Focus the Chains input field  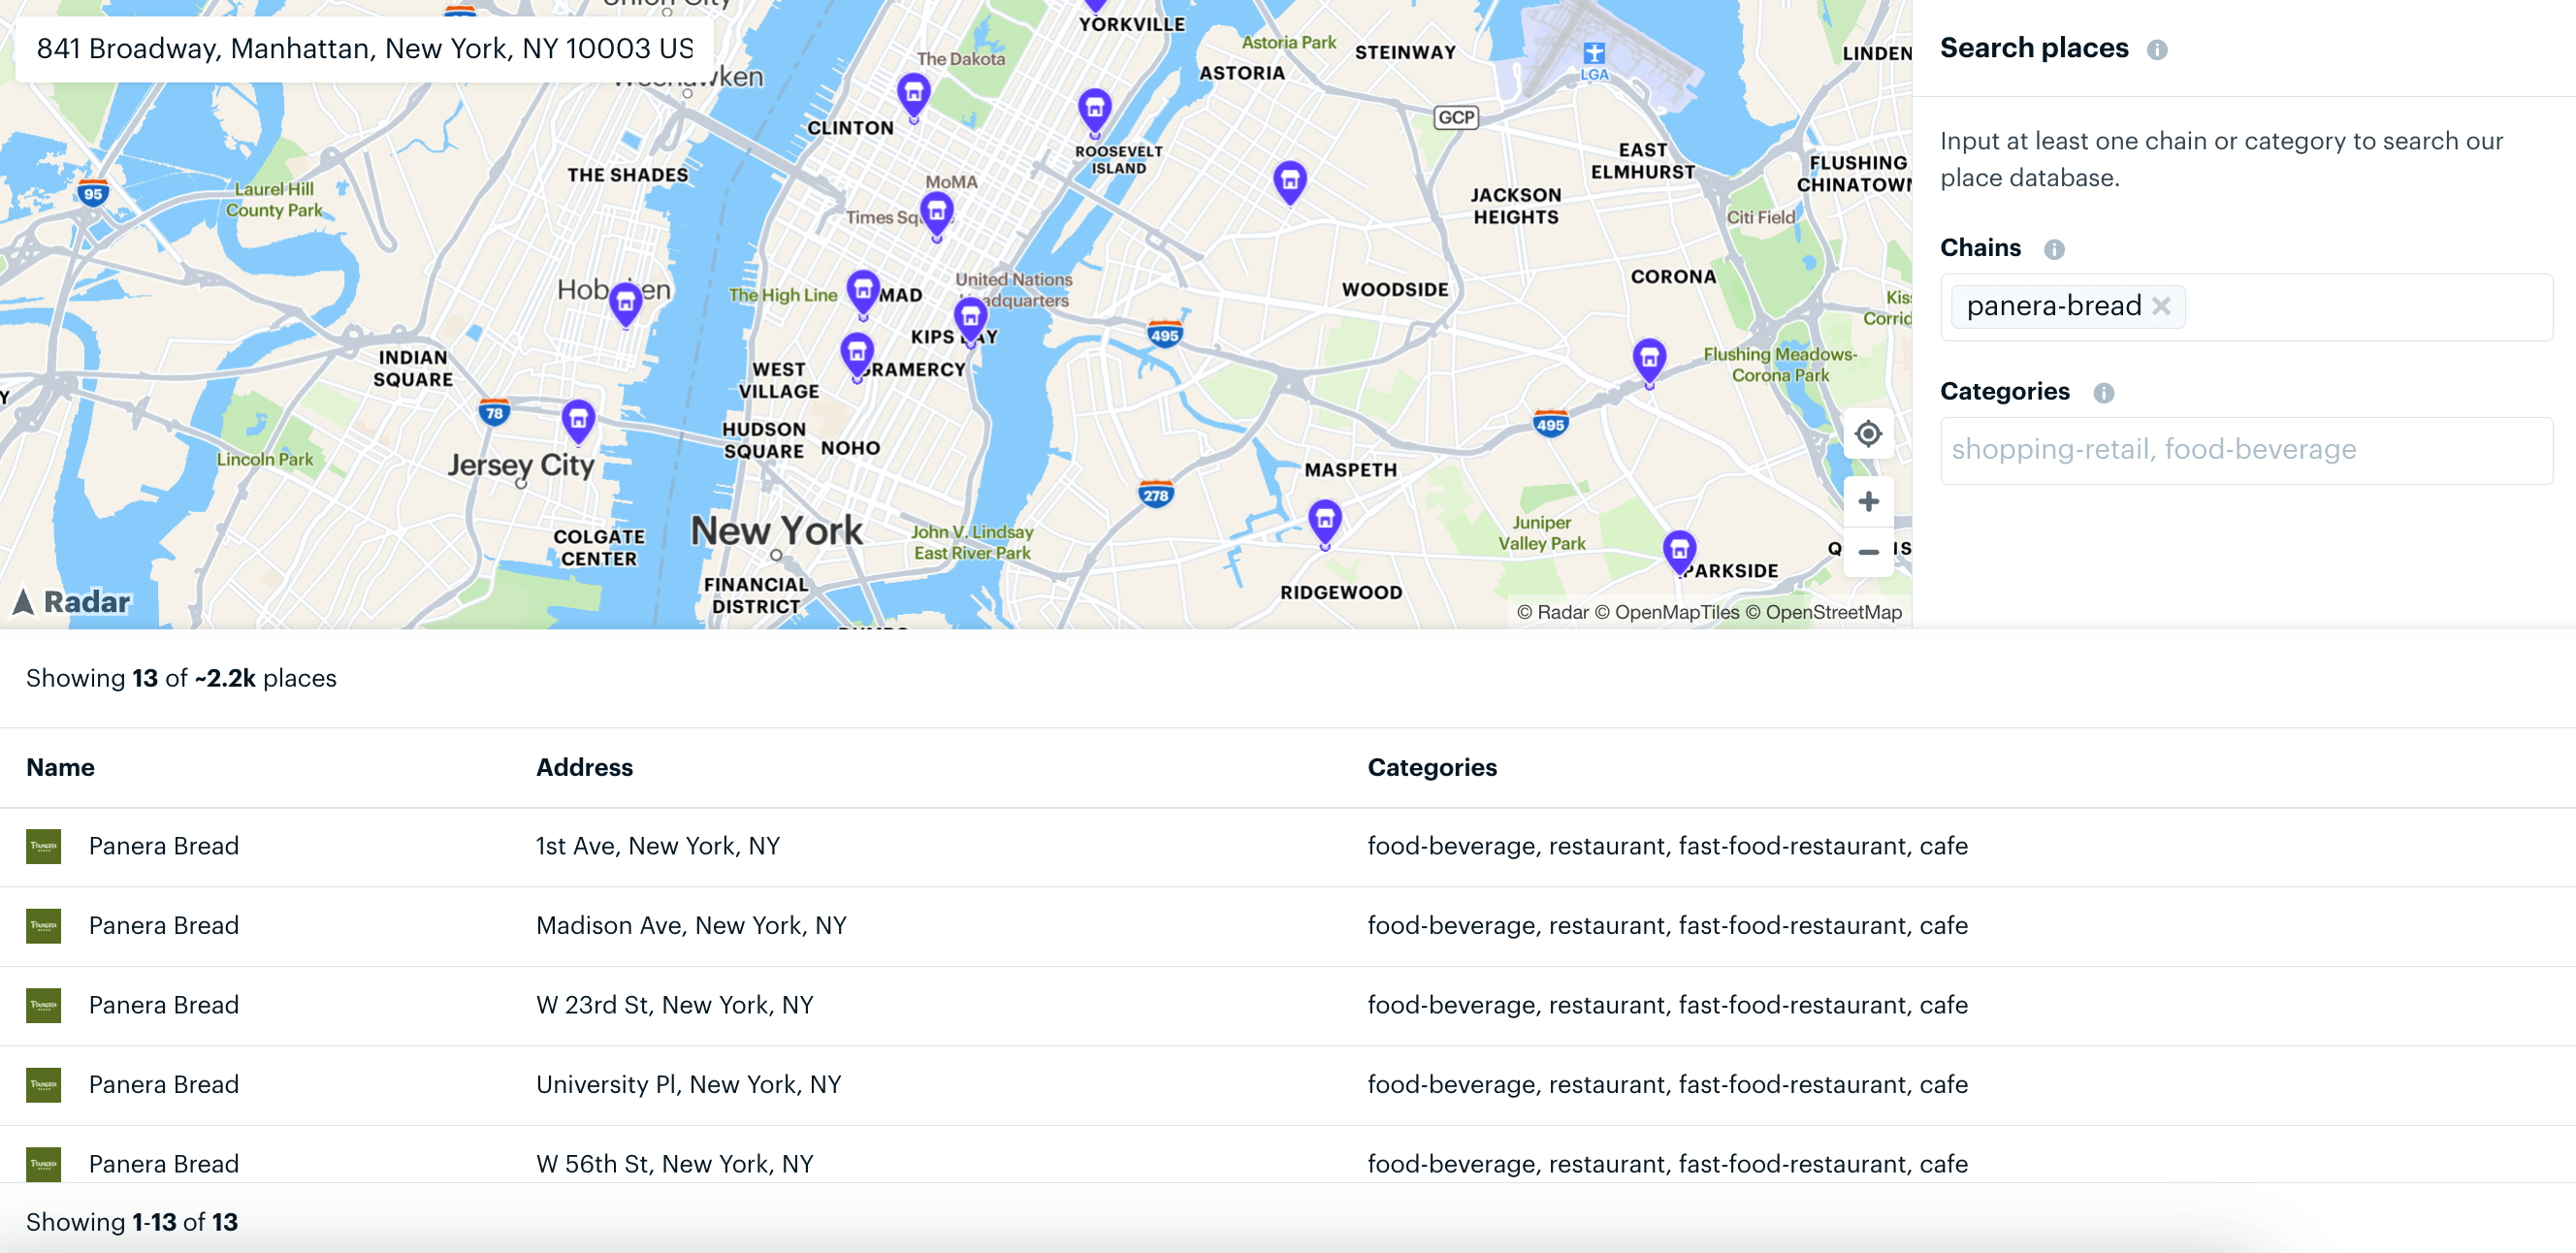pyautogui.click(x=2245, y=307)
